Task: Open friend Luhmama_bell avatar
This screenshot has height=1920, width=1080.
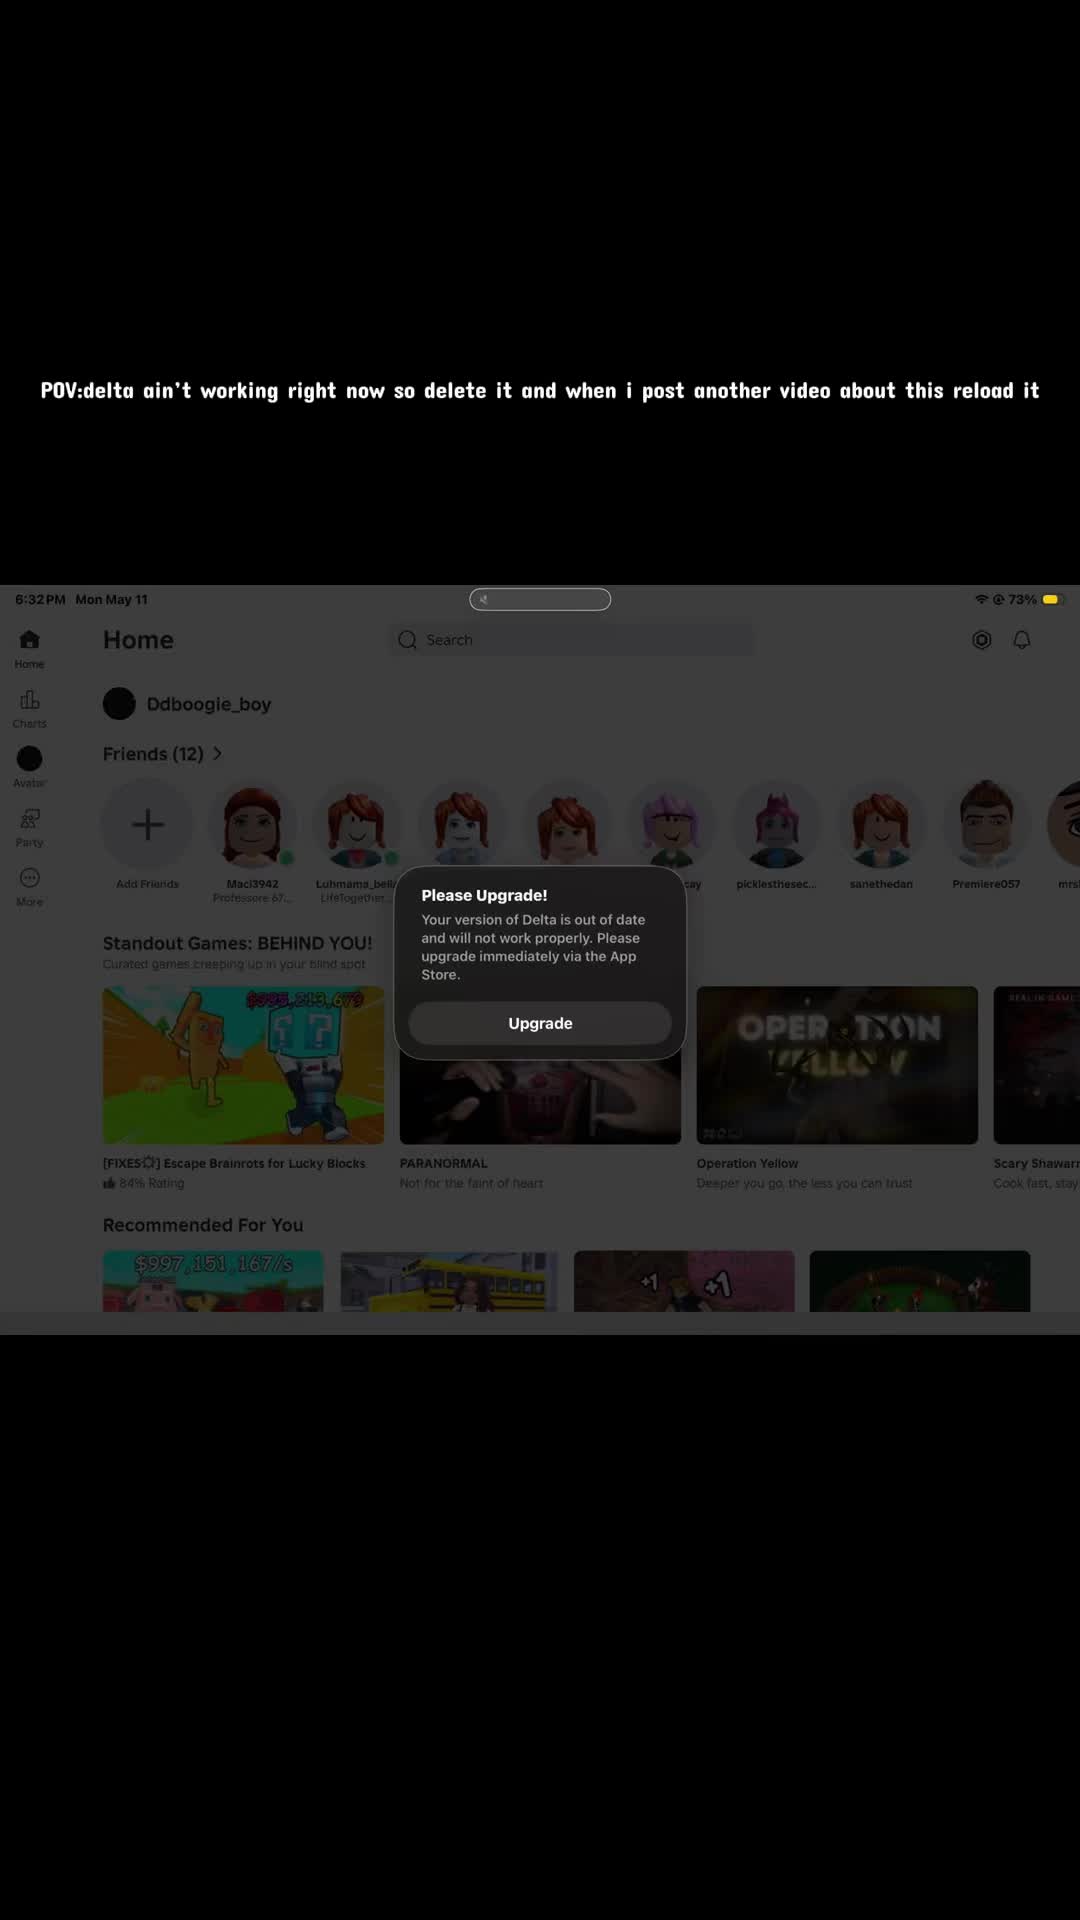Action: pos(357,825)
